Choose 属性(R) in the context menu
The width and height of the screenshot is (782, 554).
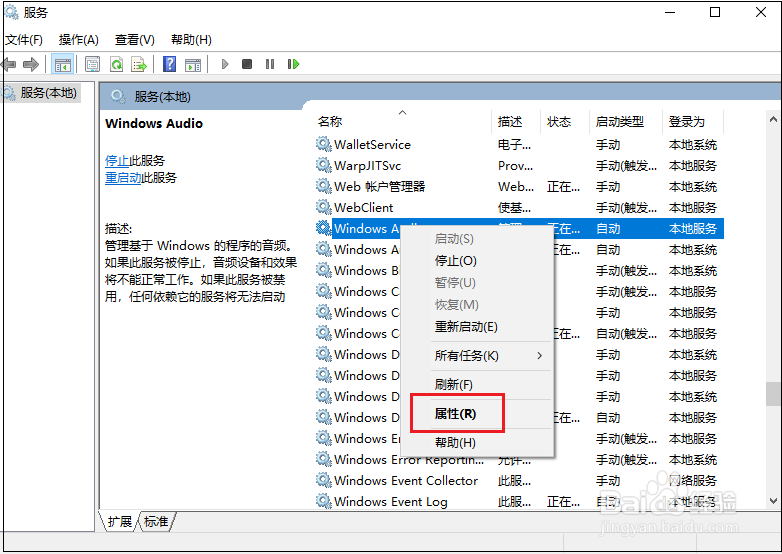(478, 413)
